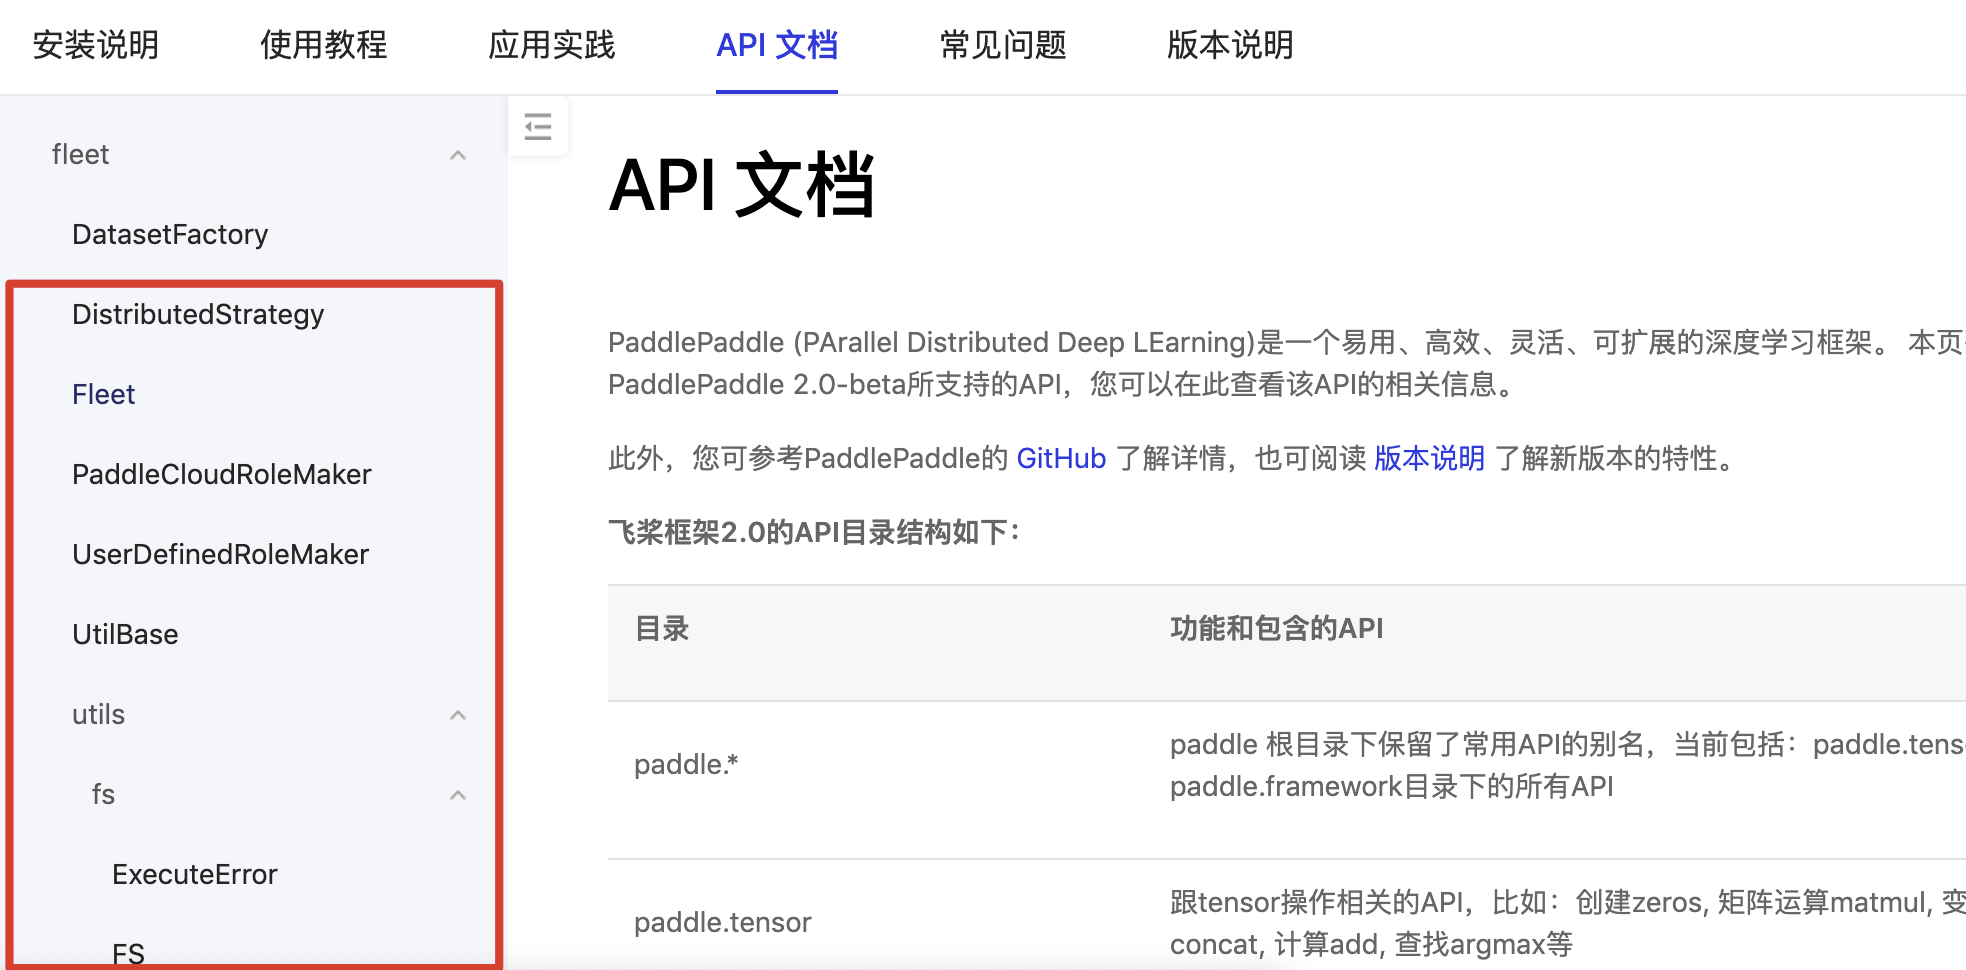Collapse the fleet section chevron

point(458,155)
